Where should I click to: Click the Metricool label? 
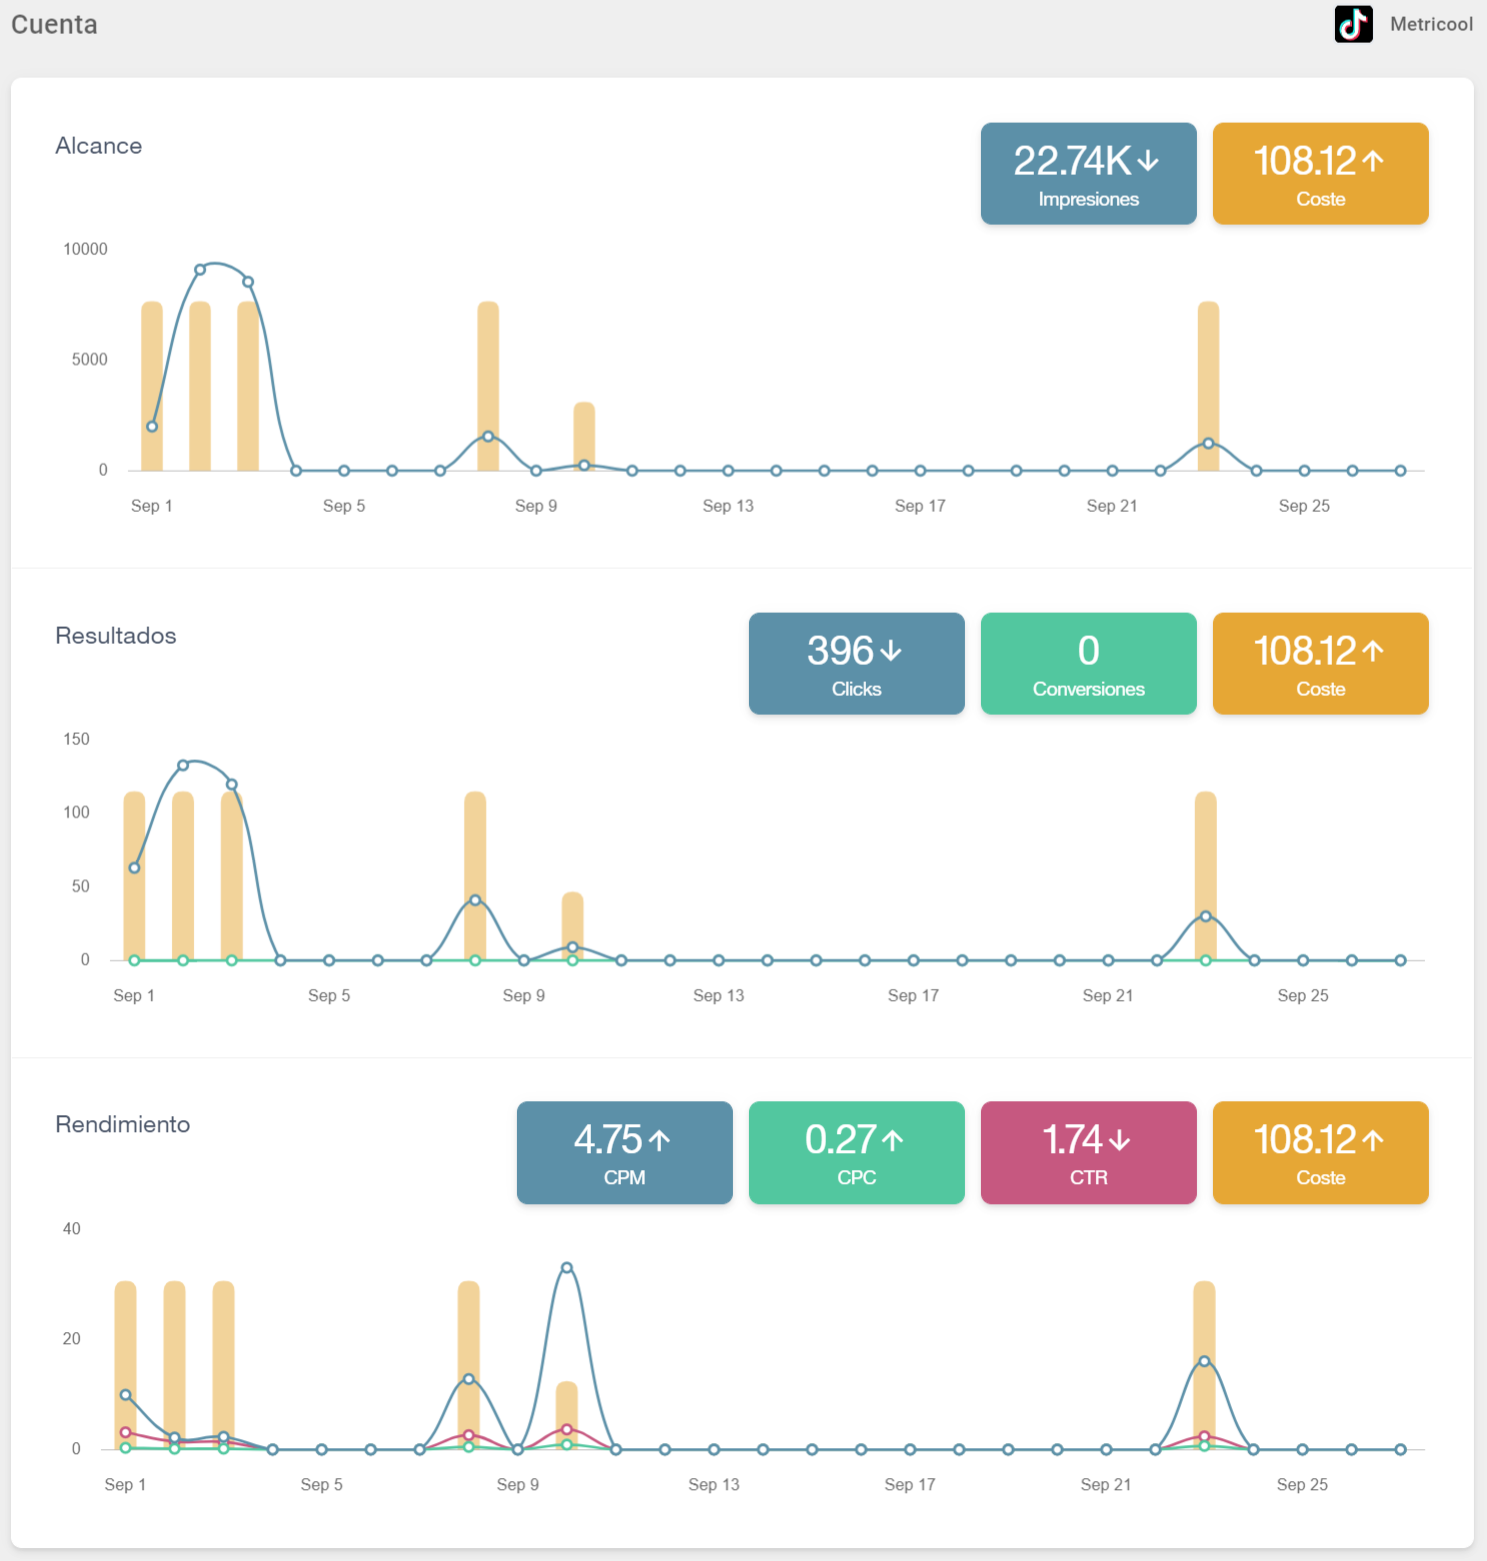click(x=1431, y=24)
